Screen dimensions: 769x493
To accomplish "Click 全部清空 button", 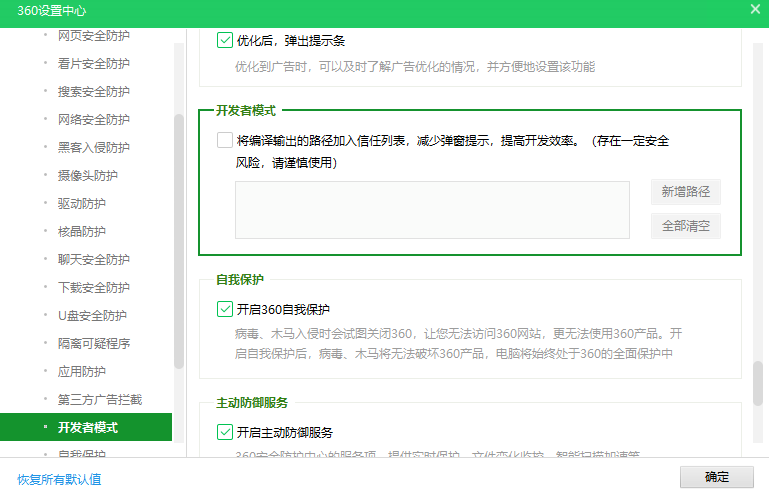I will pos(686,226).
